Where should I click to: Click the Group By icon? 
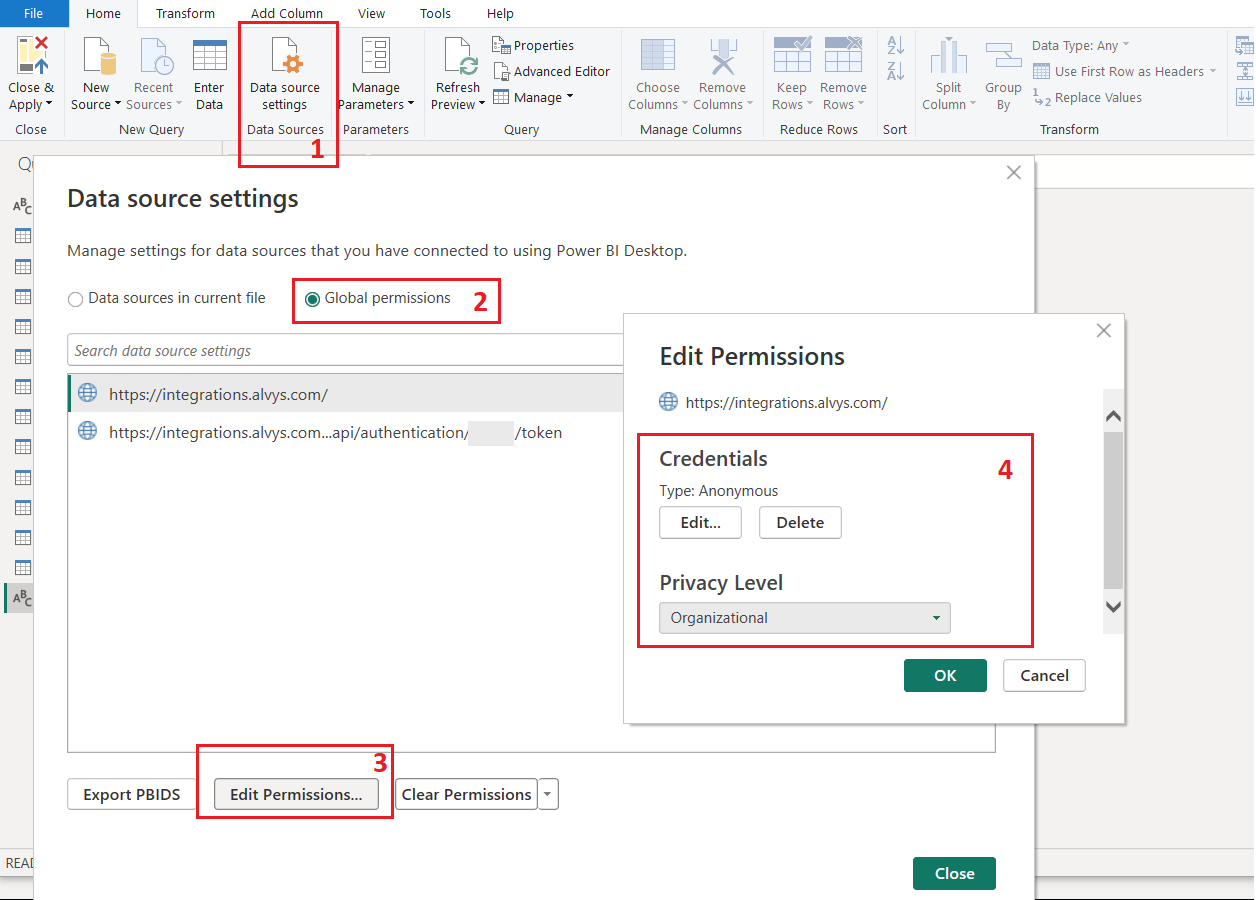(1003, 56)
